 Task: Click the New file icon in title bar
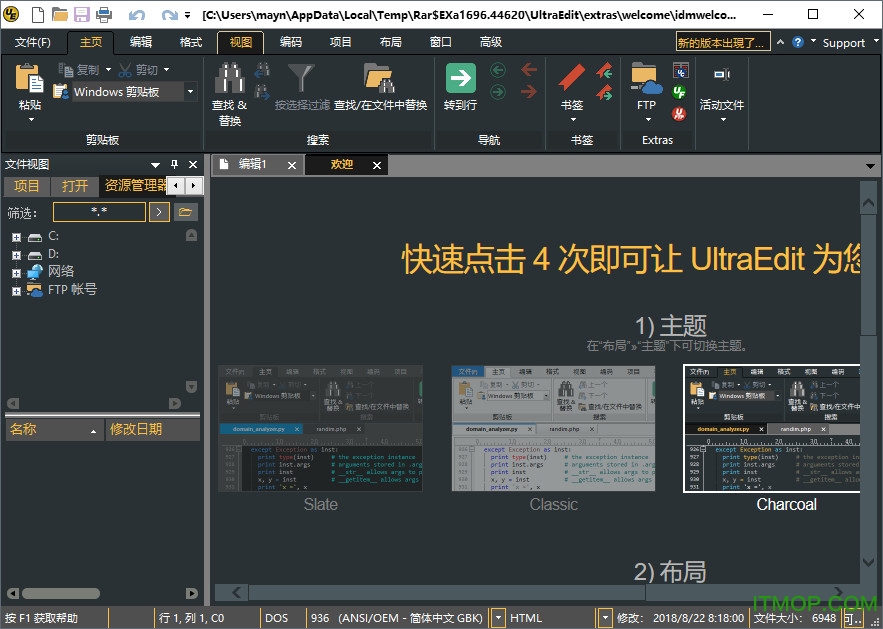click(x=38, y=14)
